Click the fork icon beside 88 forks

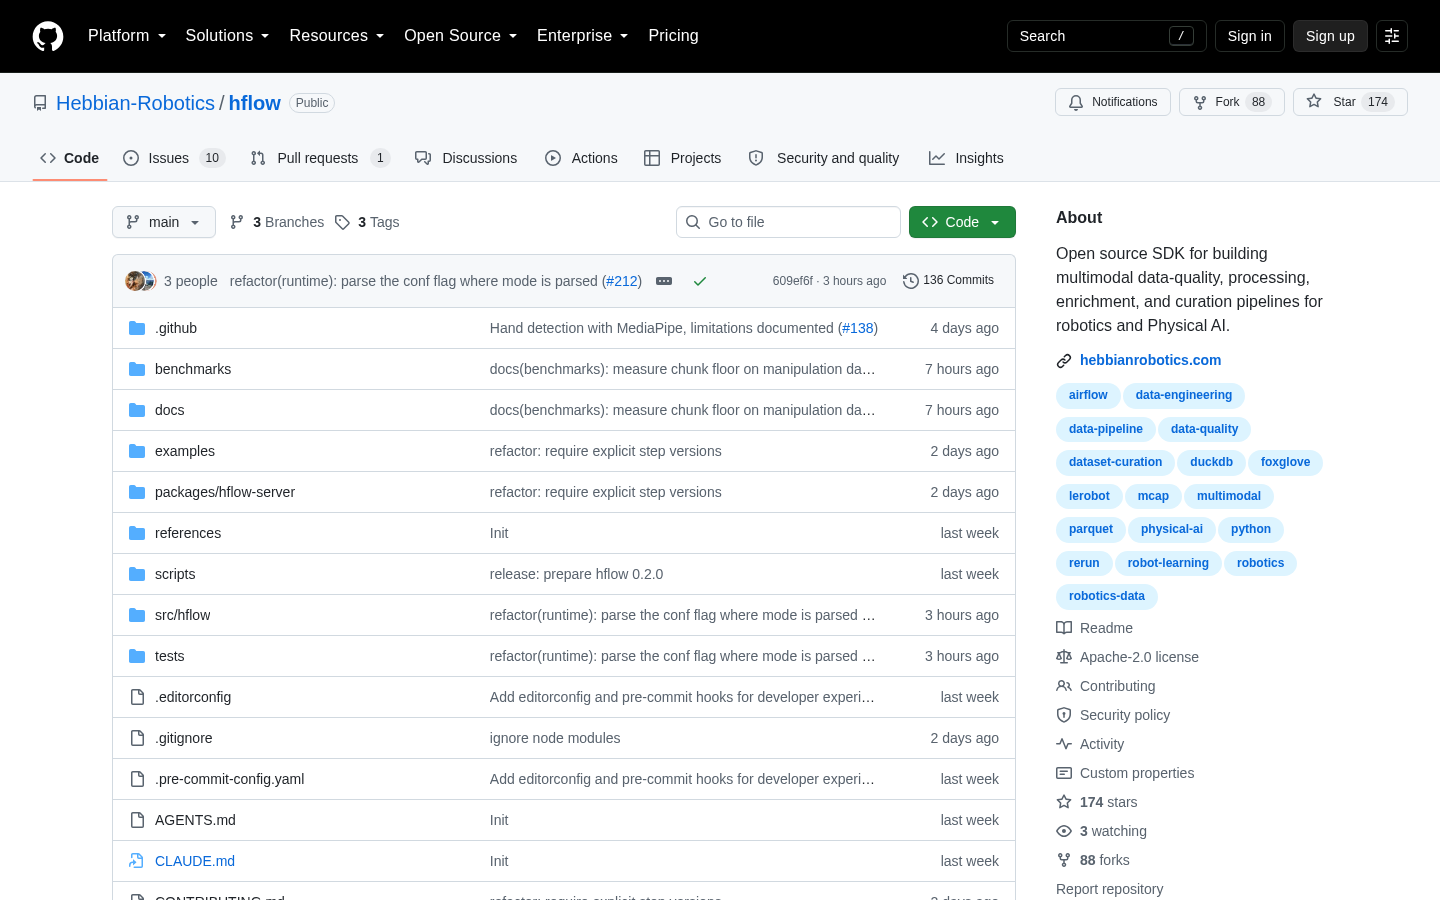click(1064, 860)
